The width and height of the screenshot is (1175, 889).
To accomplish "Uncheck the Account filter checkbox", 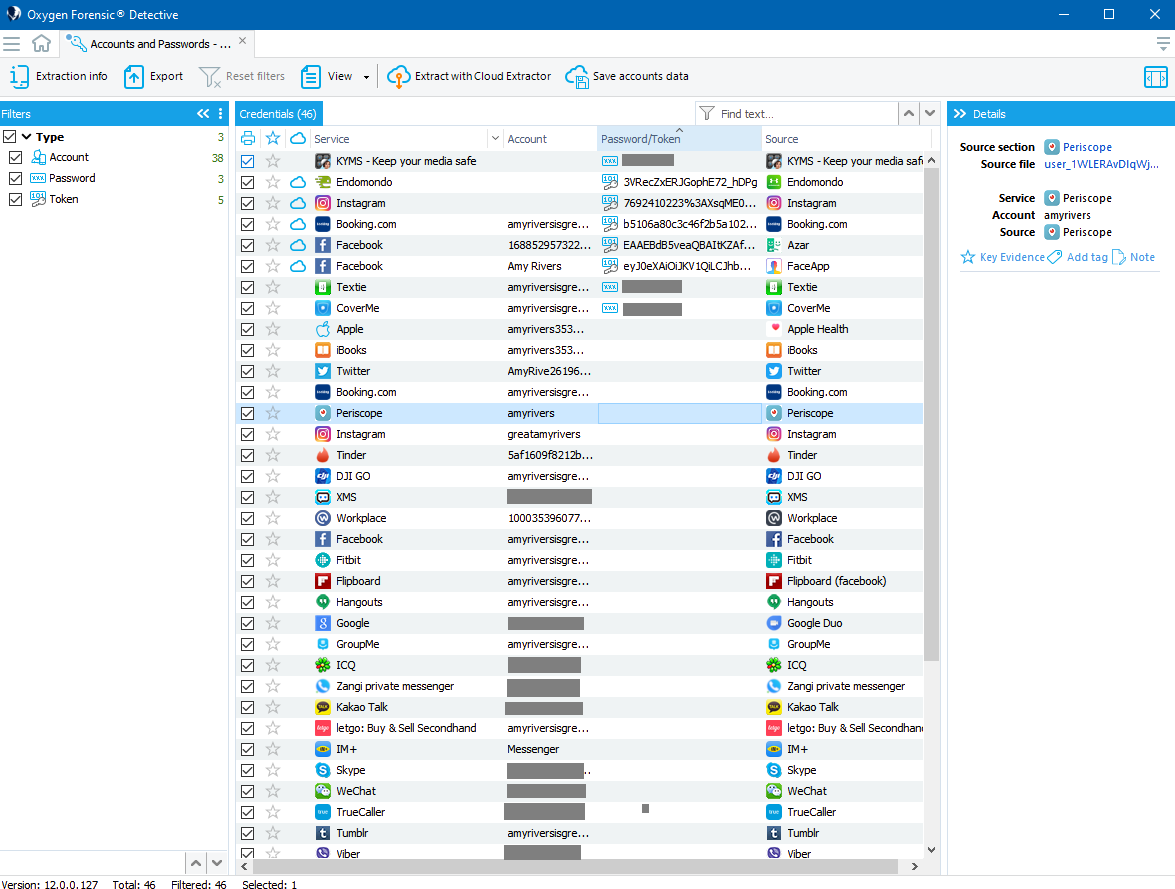I will pyautogui.click(x=15, y=158).
